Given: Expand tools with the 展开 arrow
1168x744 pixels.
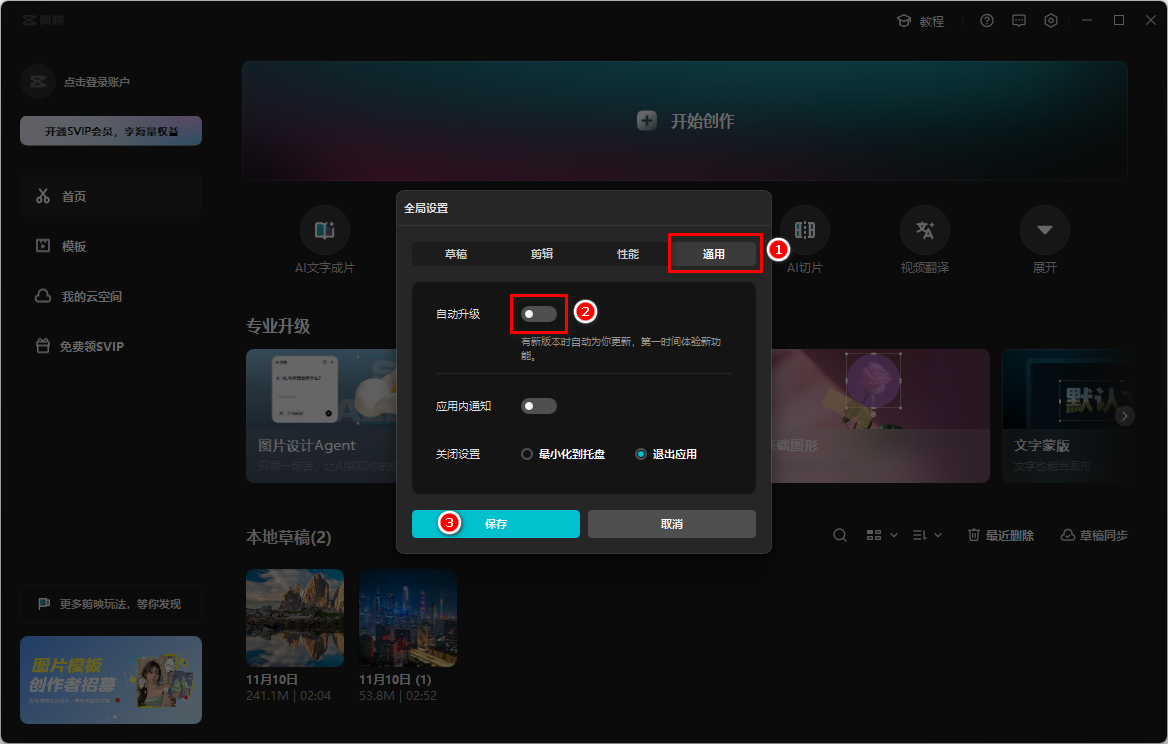Looking at the screenshot, I should tap(1045, 231).
